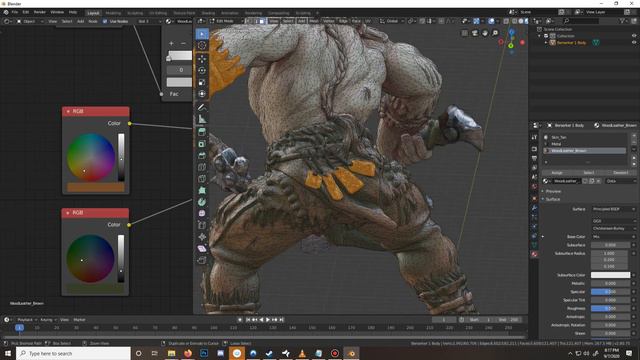
Task: Toggle viewport overlays button
Action: coord(491,21)
